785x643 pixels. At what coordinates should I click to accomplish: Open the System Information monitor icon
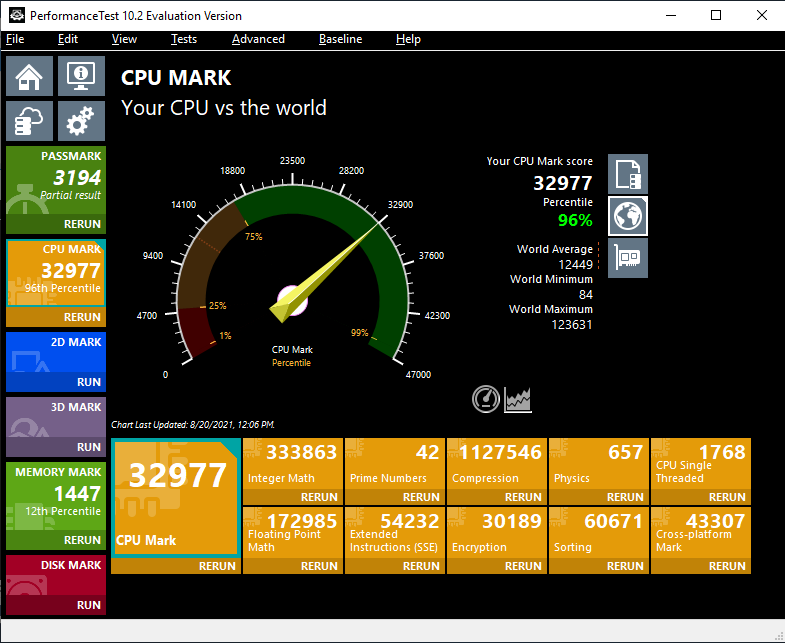tap(81, 76)
